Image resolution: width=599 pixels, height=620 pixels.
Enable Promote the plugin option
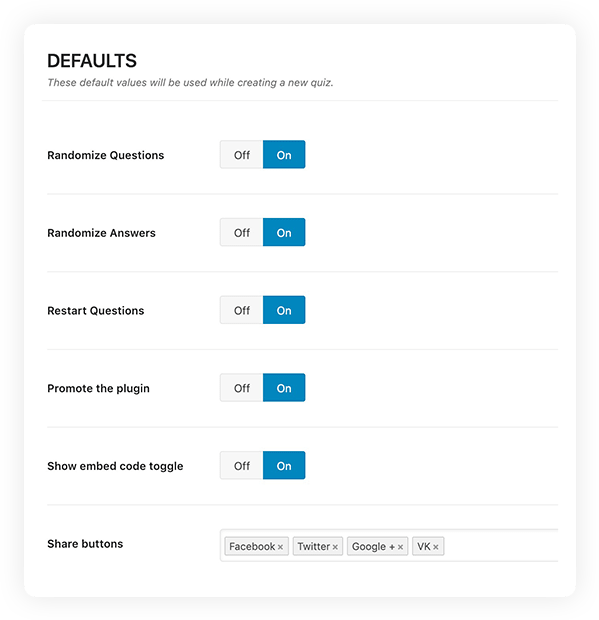[x=284, y=388]
